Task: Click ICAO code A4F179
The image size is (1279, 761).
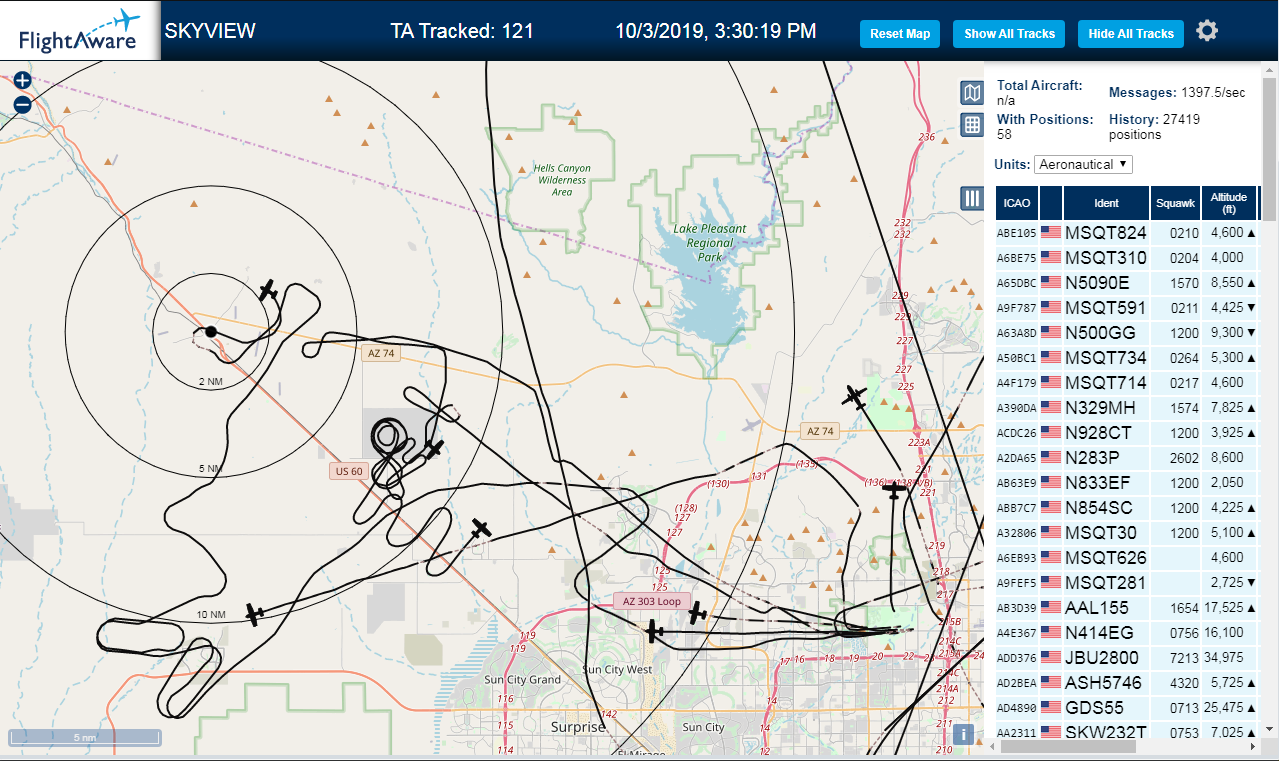Action: (x=1016, y=383)
